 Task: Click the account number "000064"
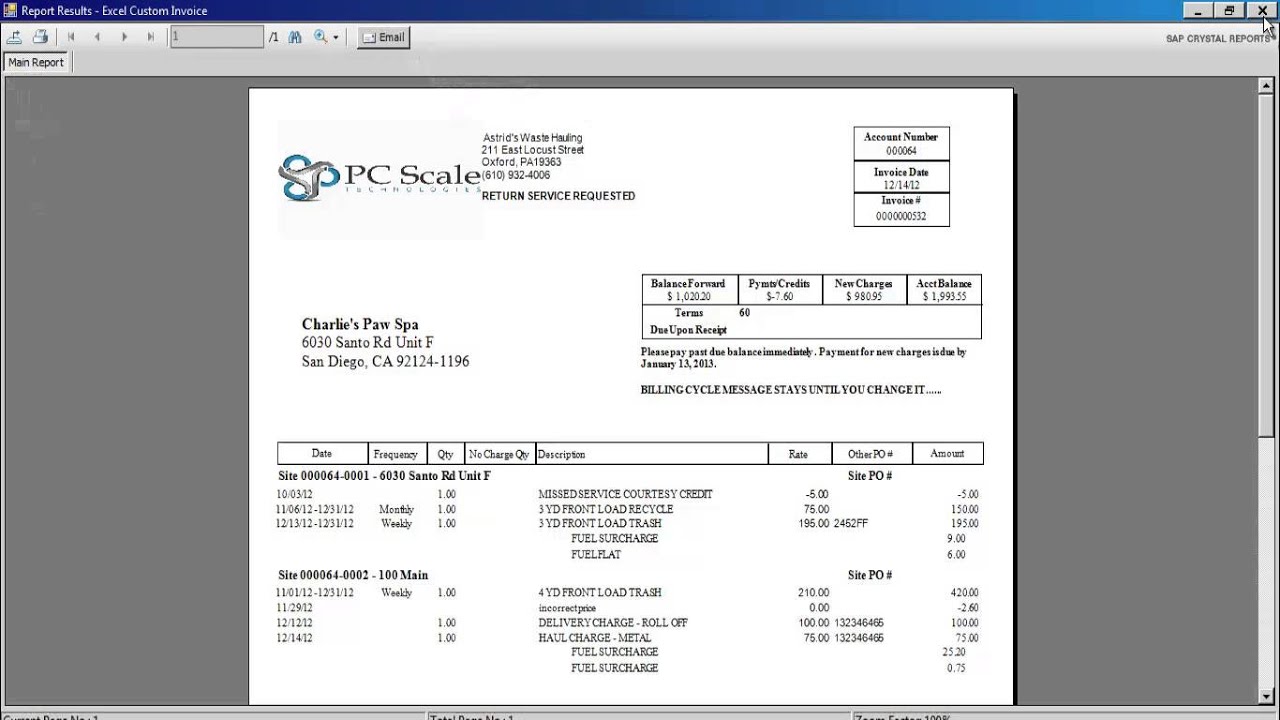tap(901, 151)
